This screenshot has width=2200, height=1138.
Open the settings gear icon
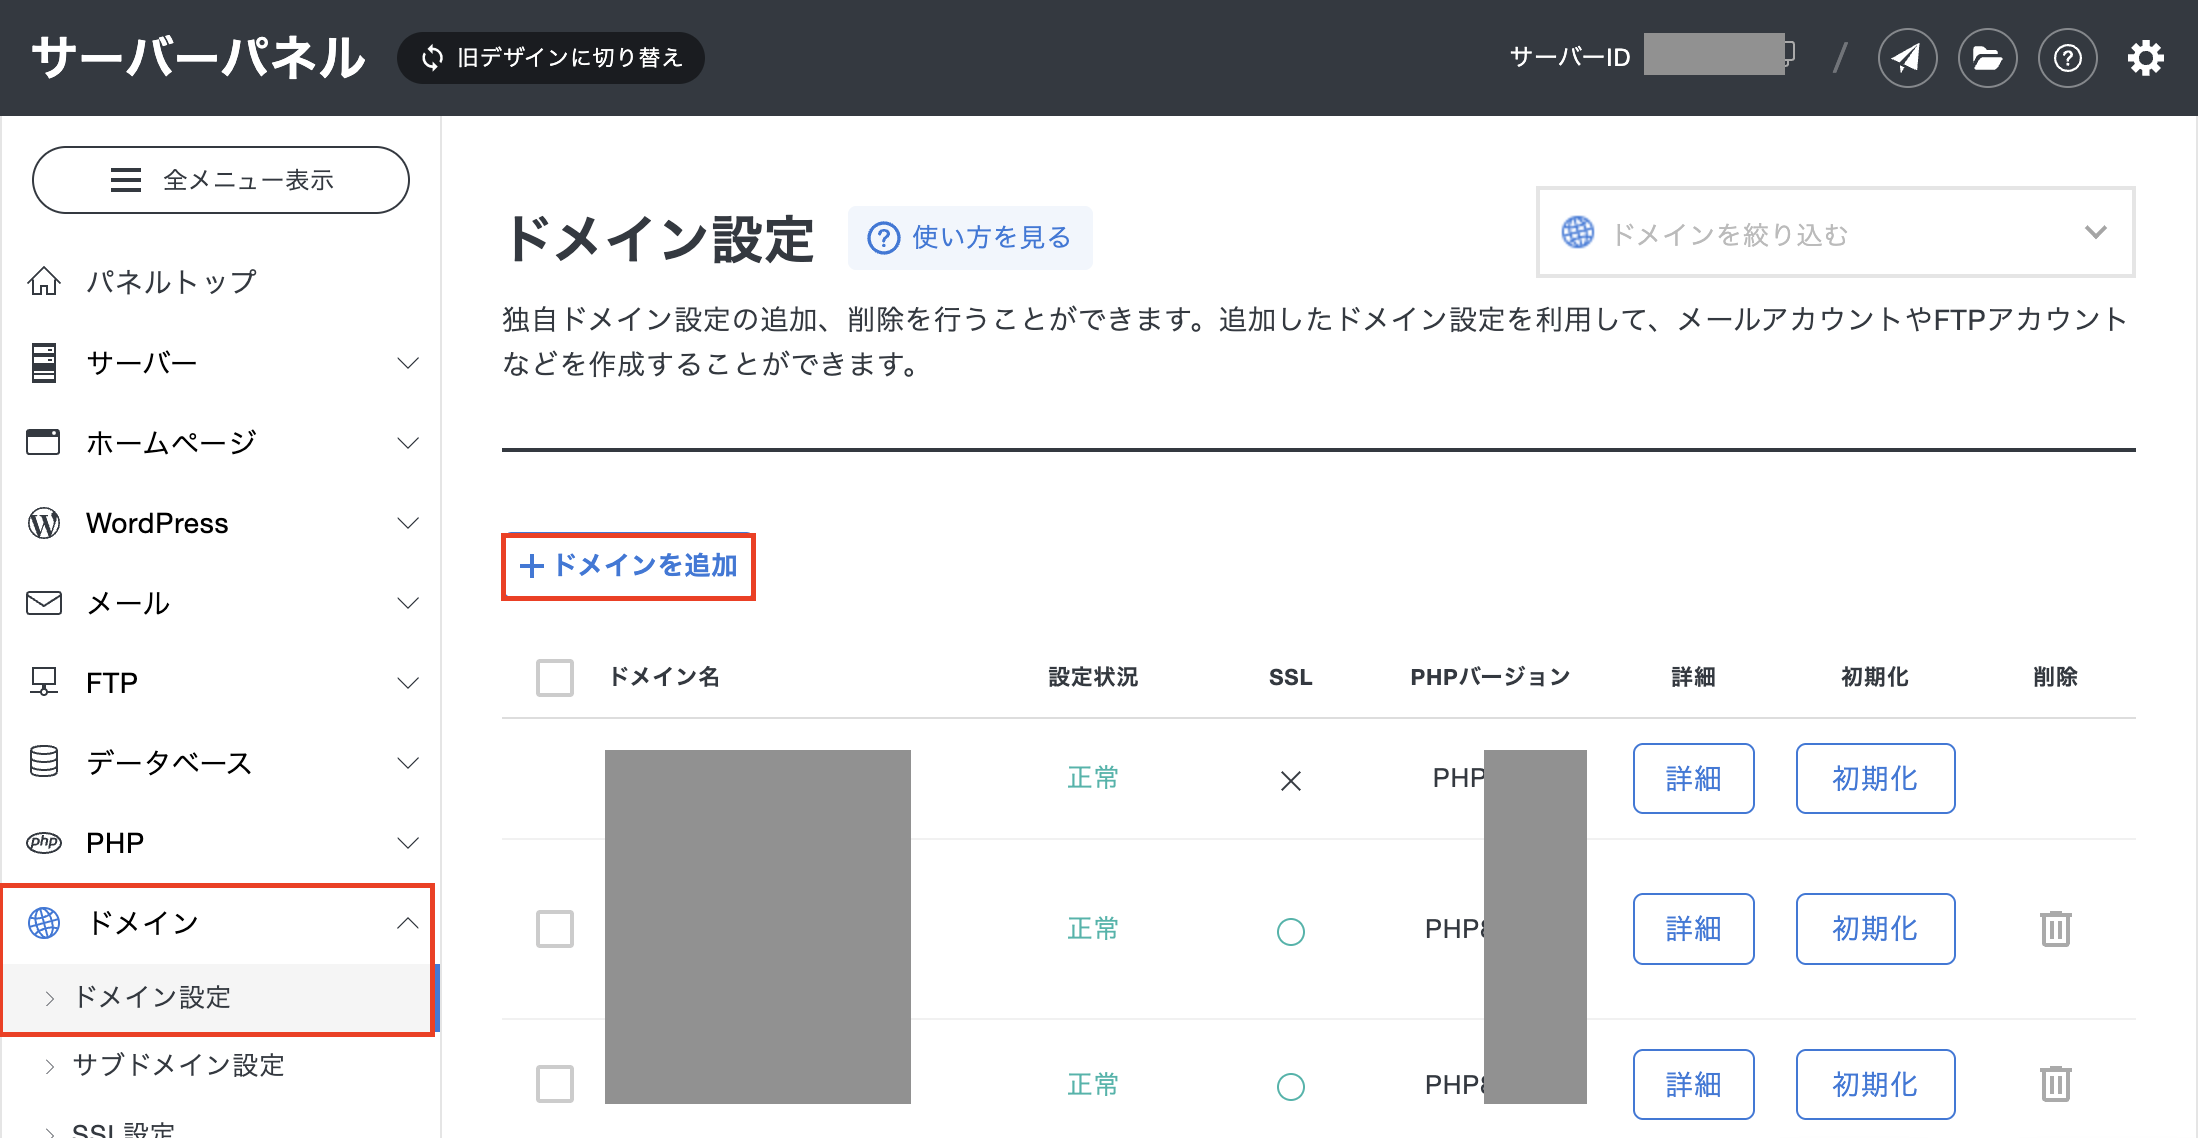coord(2145,58)
